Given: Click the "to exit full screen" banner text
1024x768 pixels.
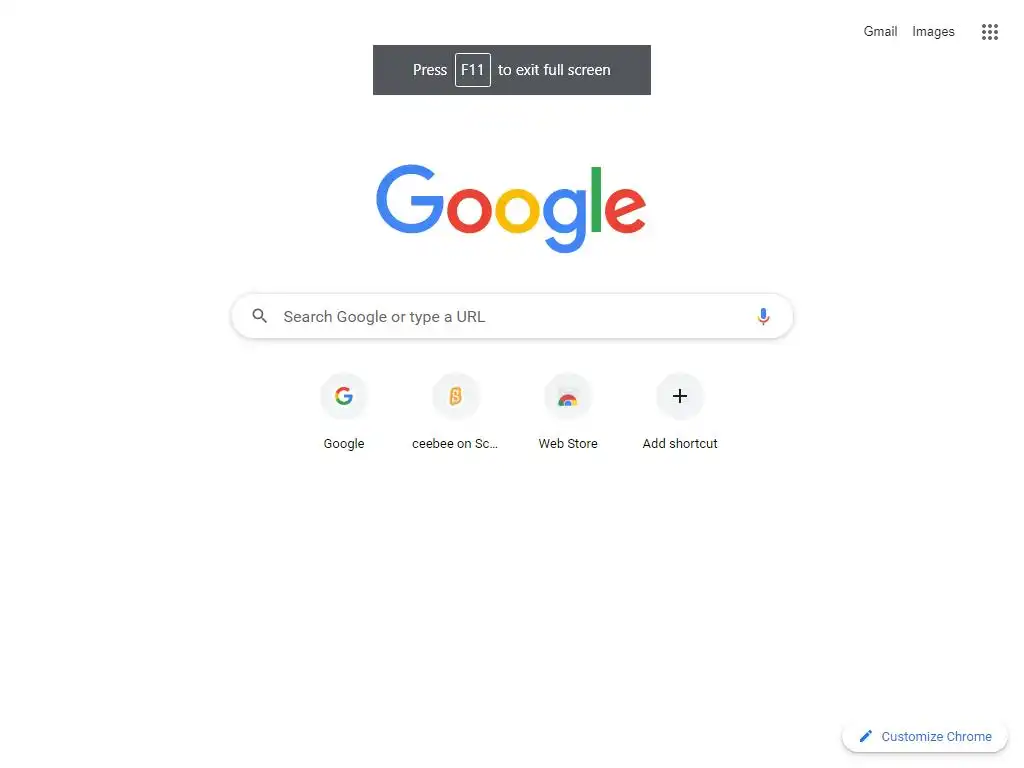Looking at the screenshot, I should 554,70.
